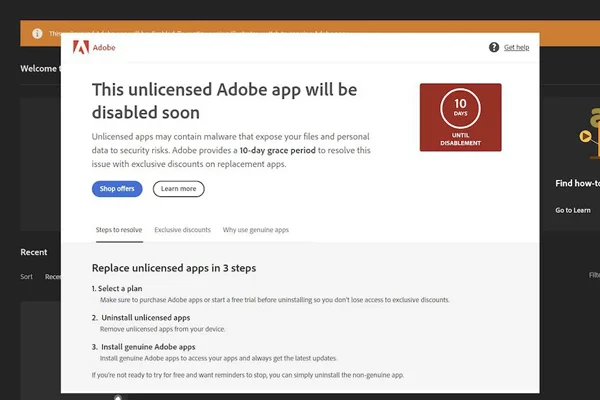The image size is (600, 400).
Task: Click the 3. Install genuine Adobe apps step
Action: pyautogui.click(x=143, y=347)
